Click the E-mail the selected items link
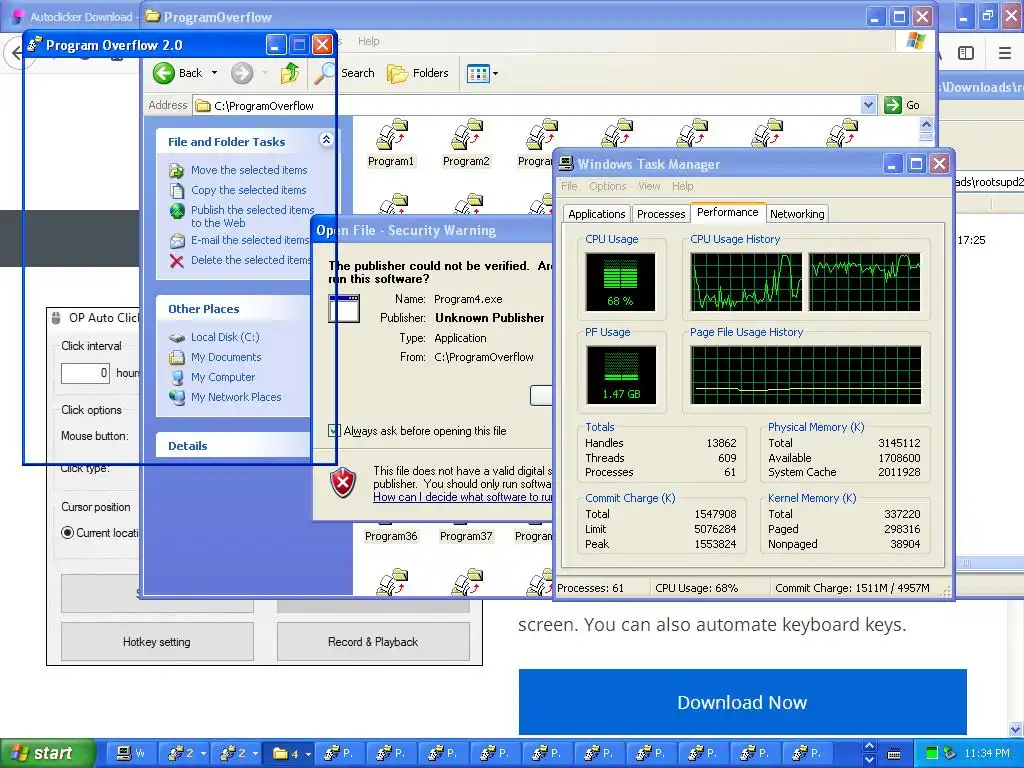 point(249,240)
